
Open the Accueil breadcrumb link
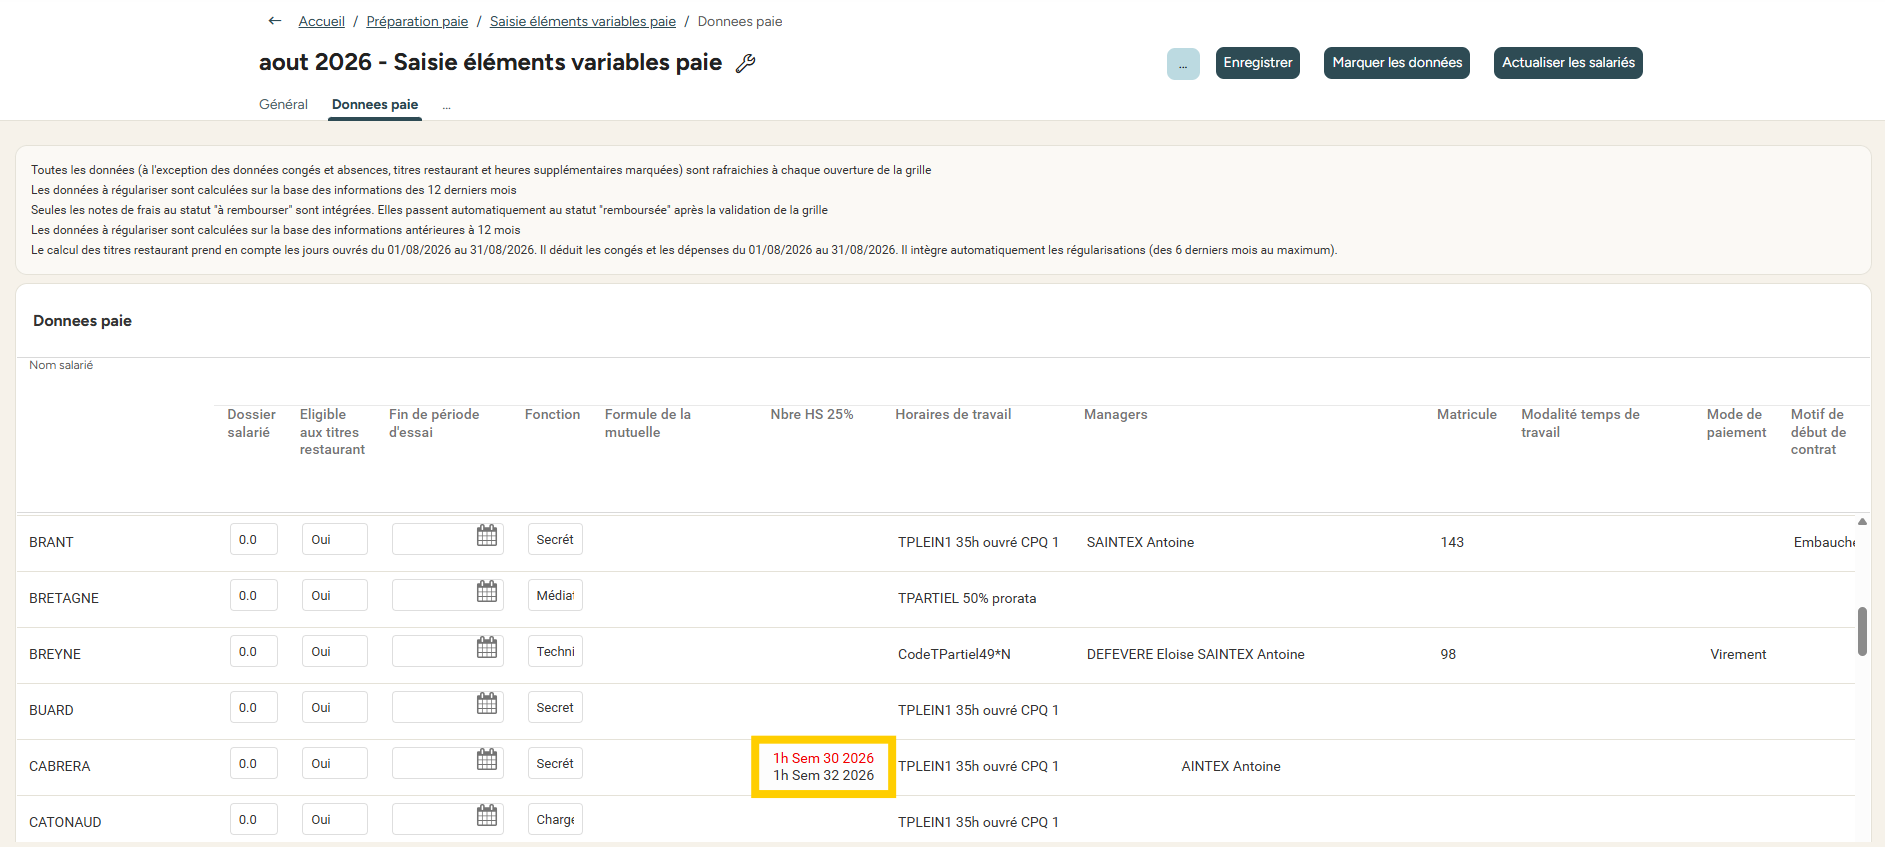321,21
